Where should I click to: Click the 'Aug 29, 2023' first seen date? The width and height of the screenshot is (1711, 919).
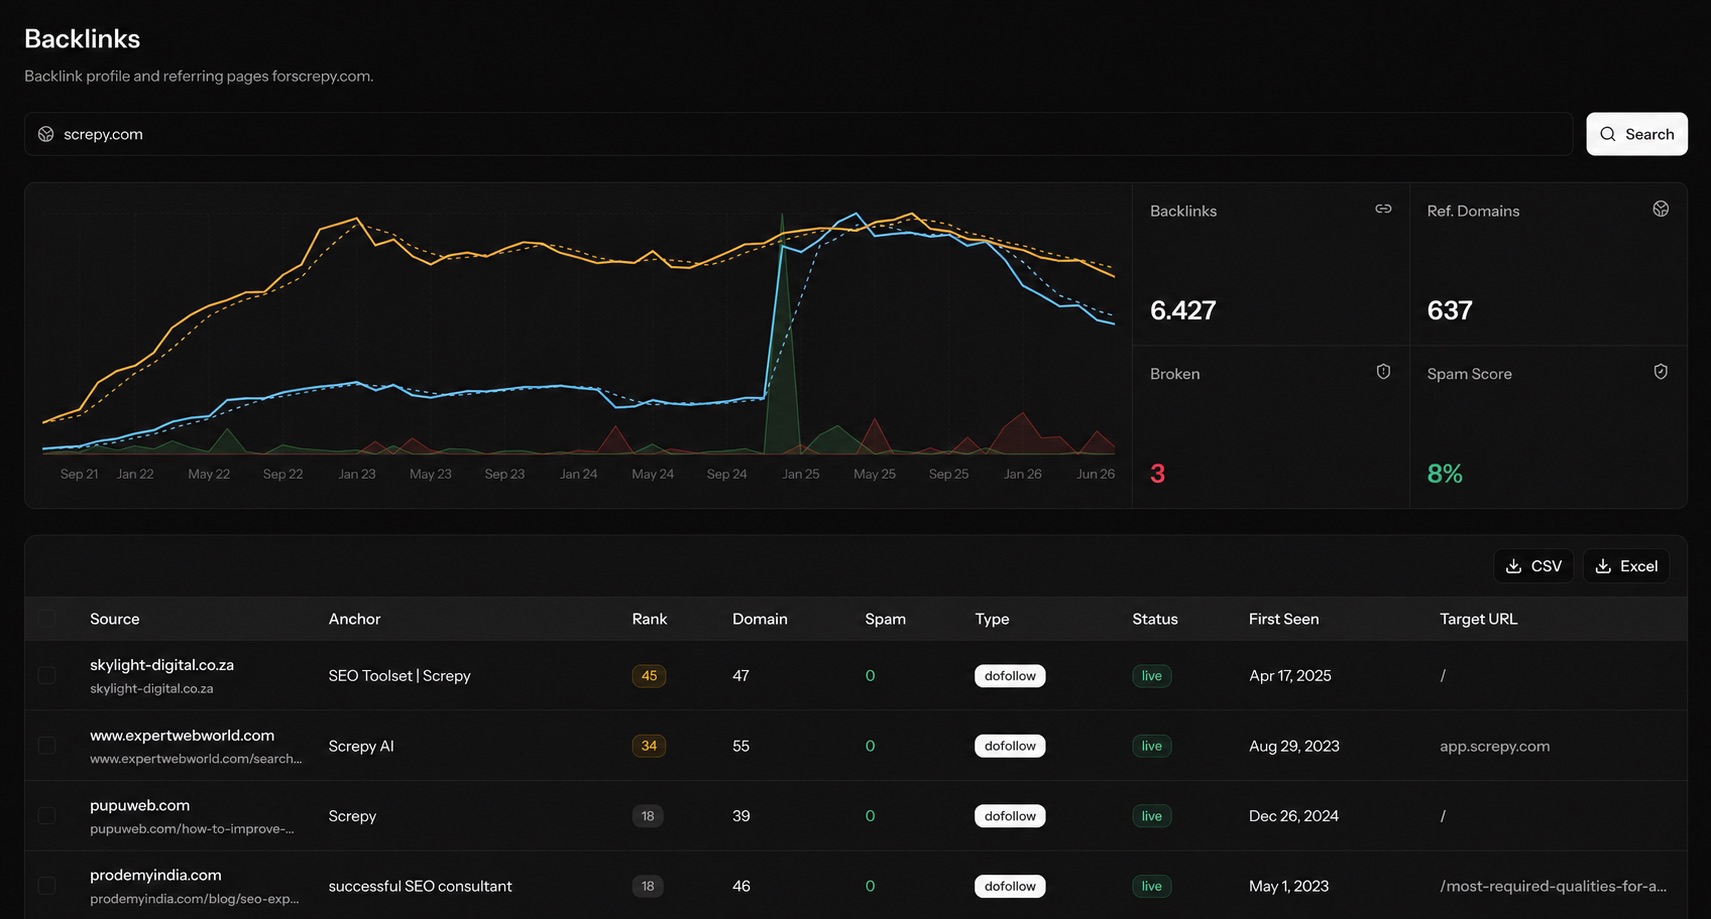click(1294, 746)
